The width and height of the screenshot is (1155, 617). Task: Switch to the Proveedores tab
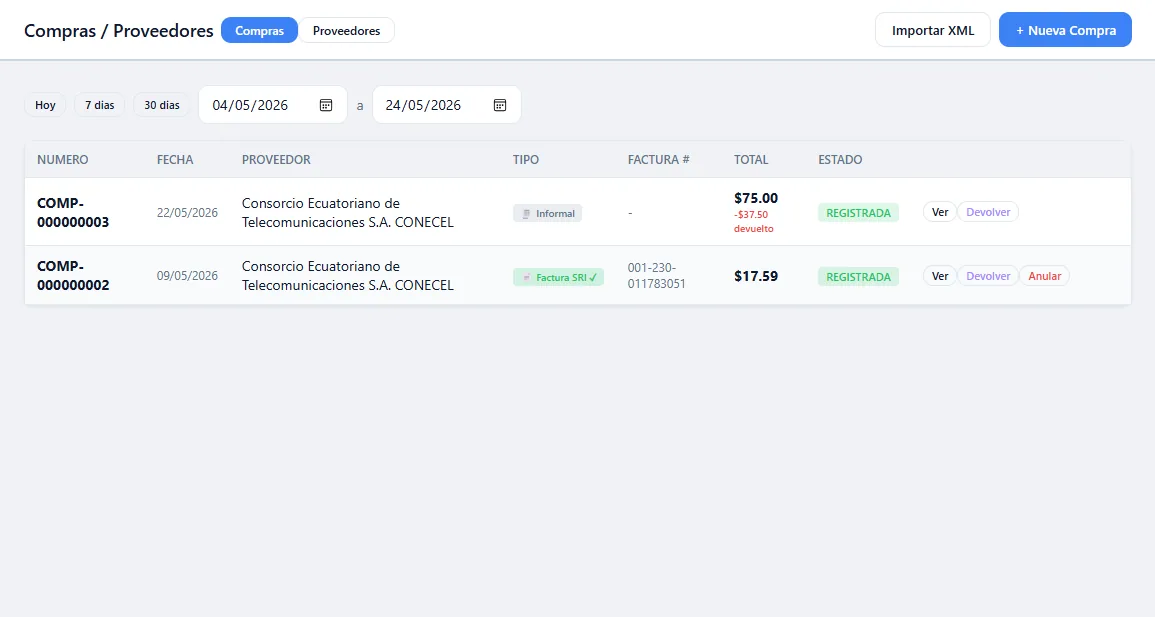[346, 30]
